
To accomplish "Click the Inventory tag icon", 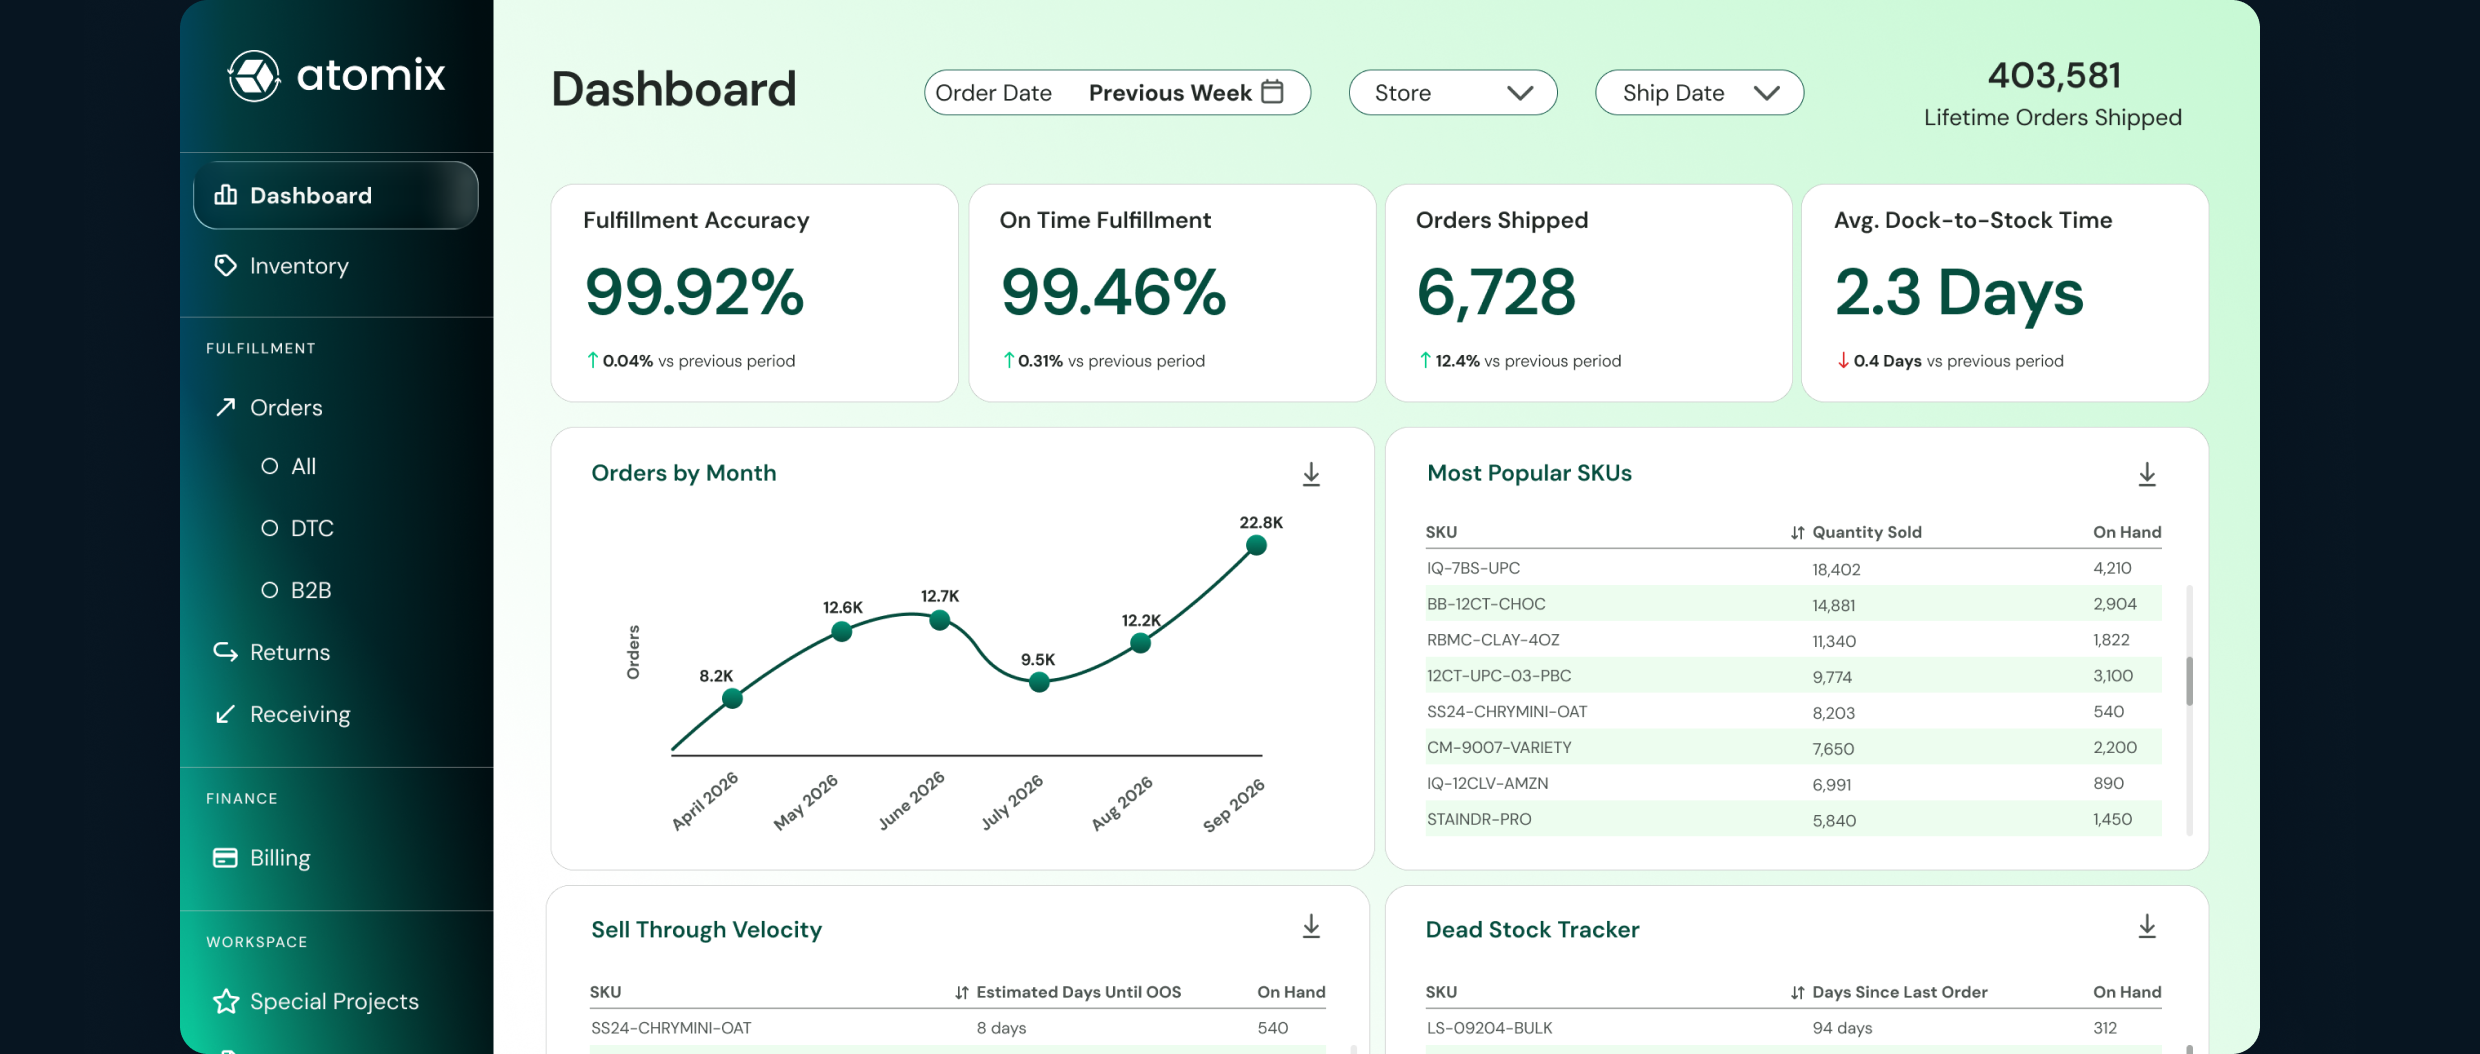I will coord(226,265).
